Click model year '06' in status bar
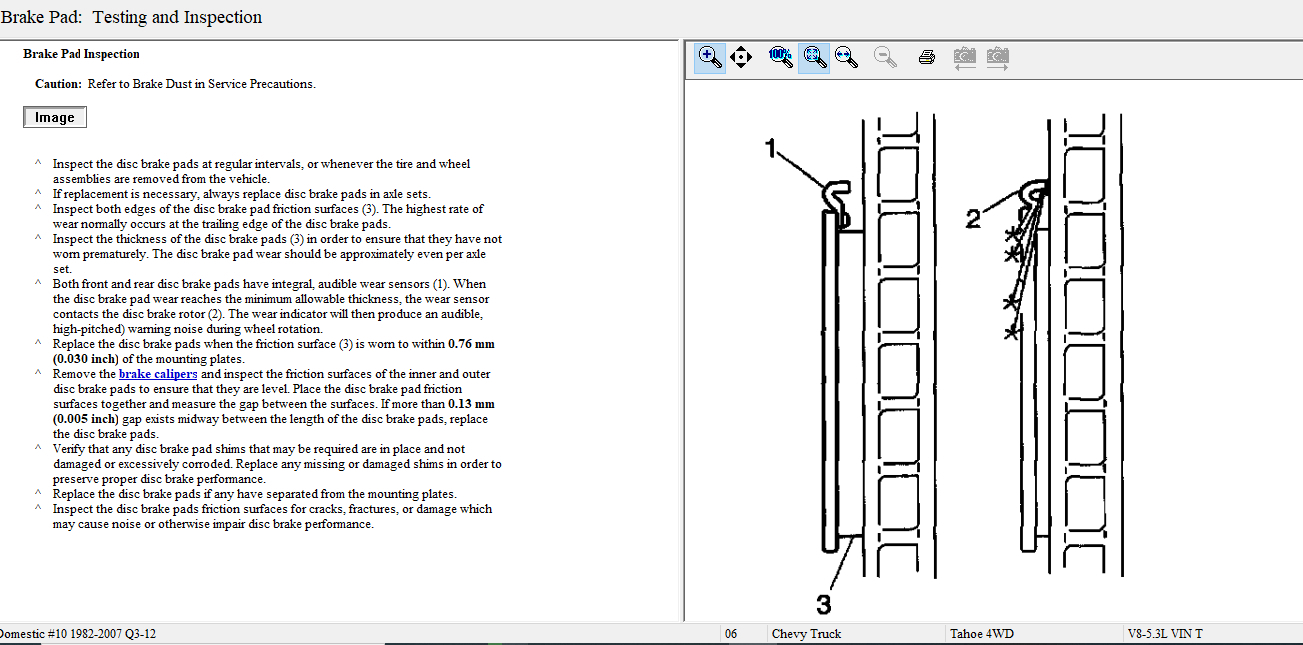 point(731,634)
